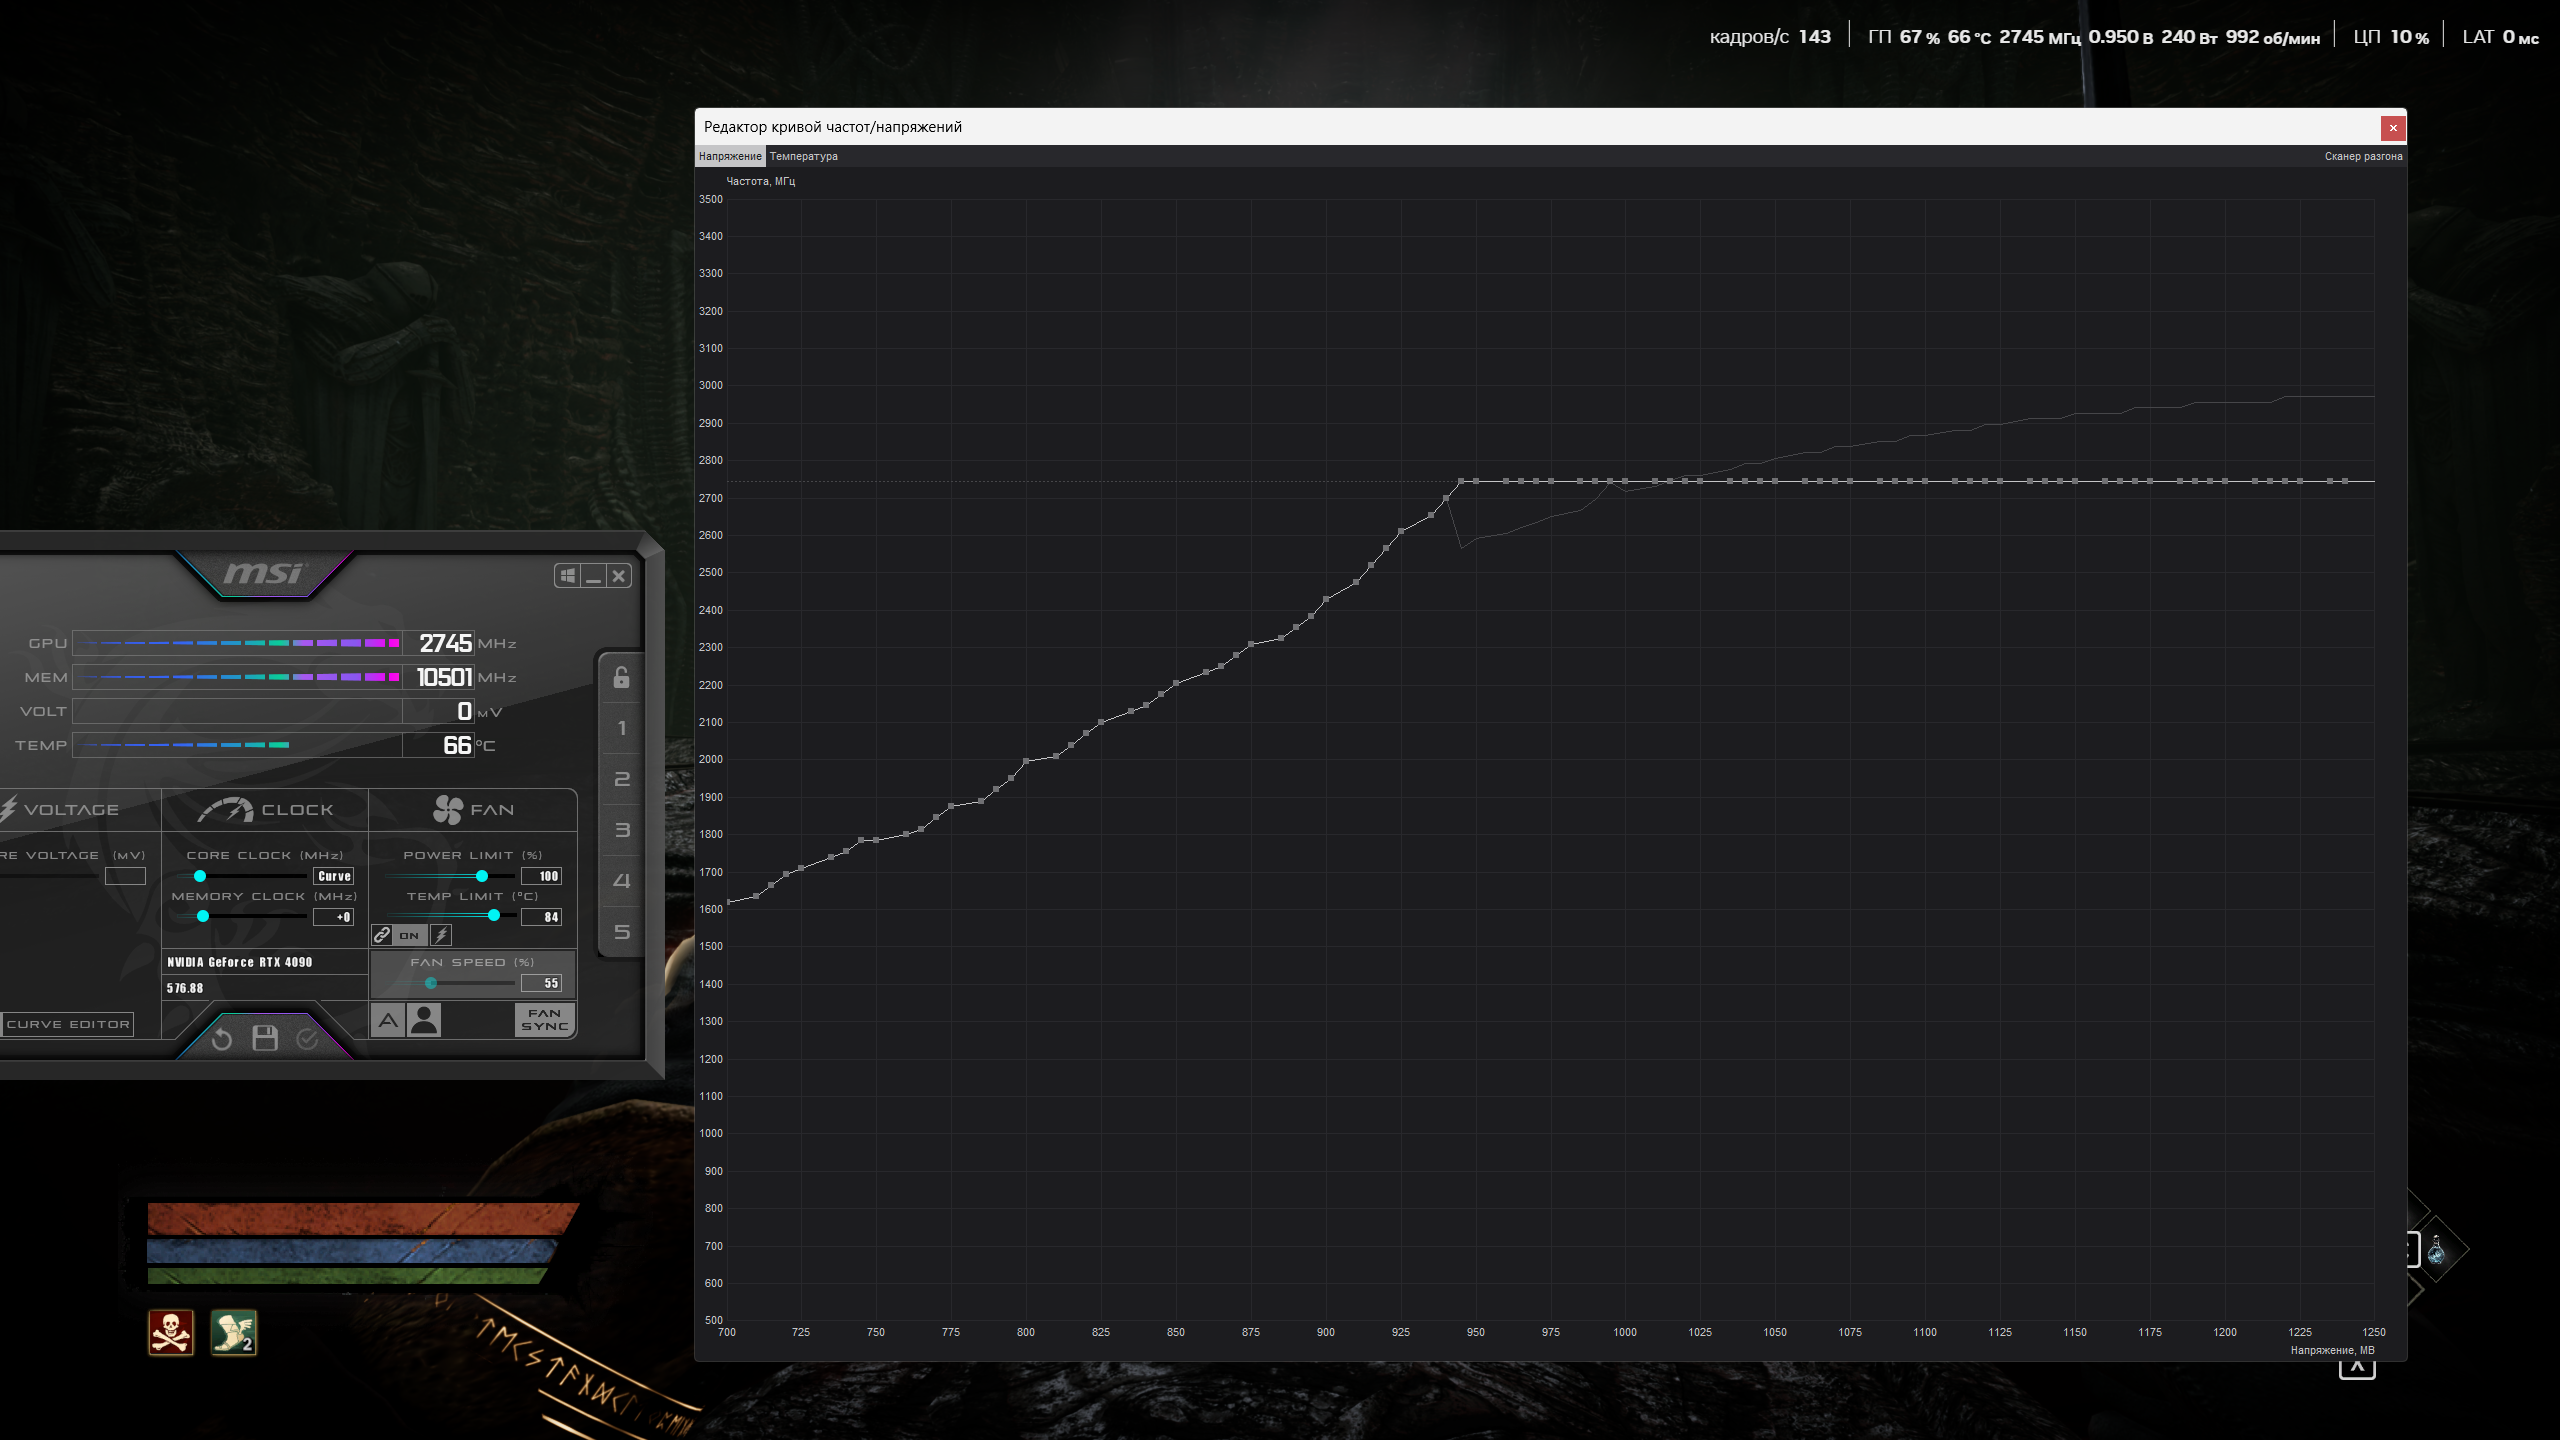Image resolution: width=2560 pixels, height=1440 pixels.
Task: Toggle automatic fan mode A button
Action: click(x=388, y=1020)
